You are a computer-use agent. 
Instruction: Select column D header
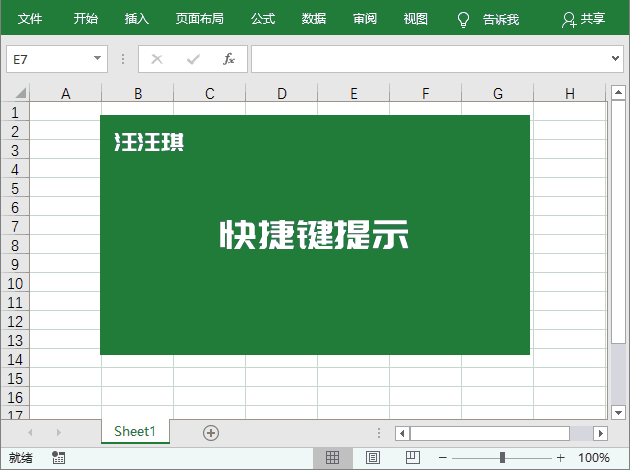click(282, 93)
